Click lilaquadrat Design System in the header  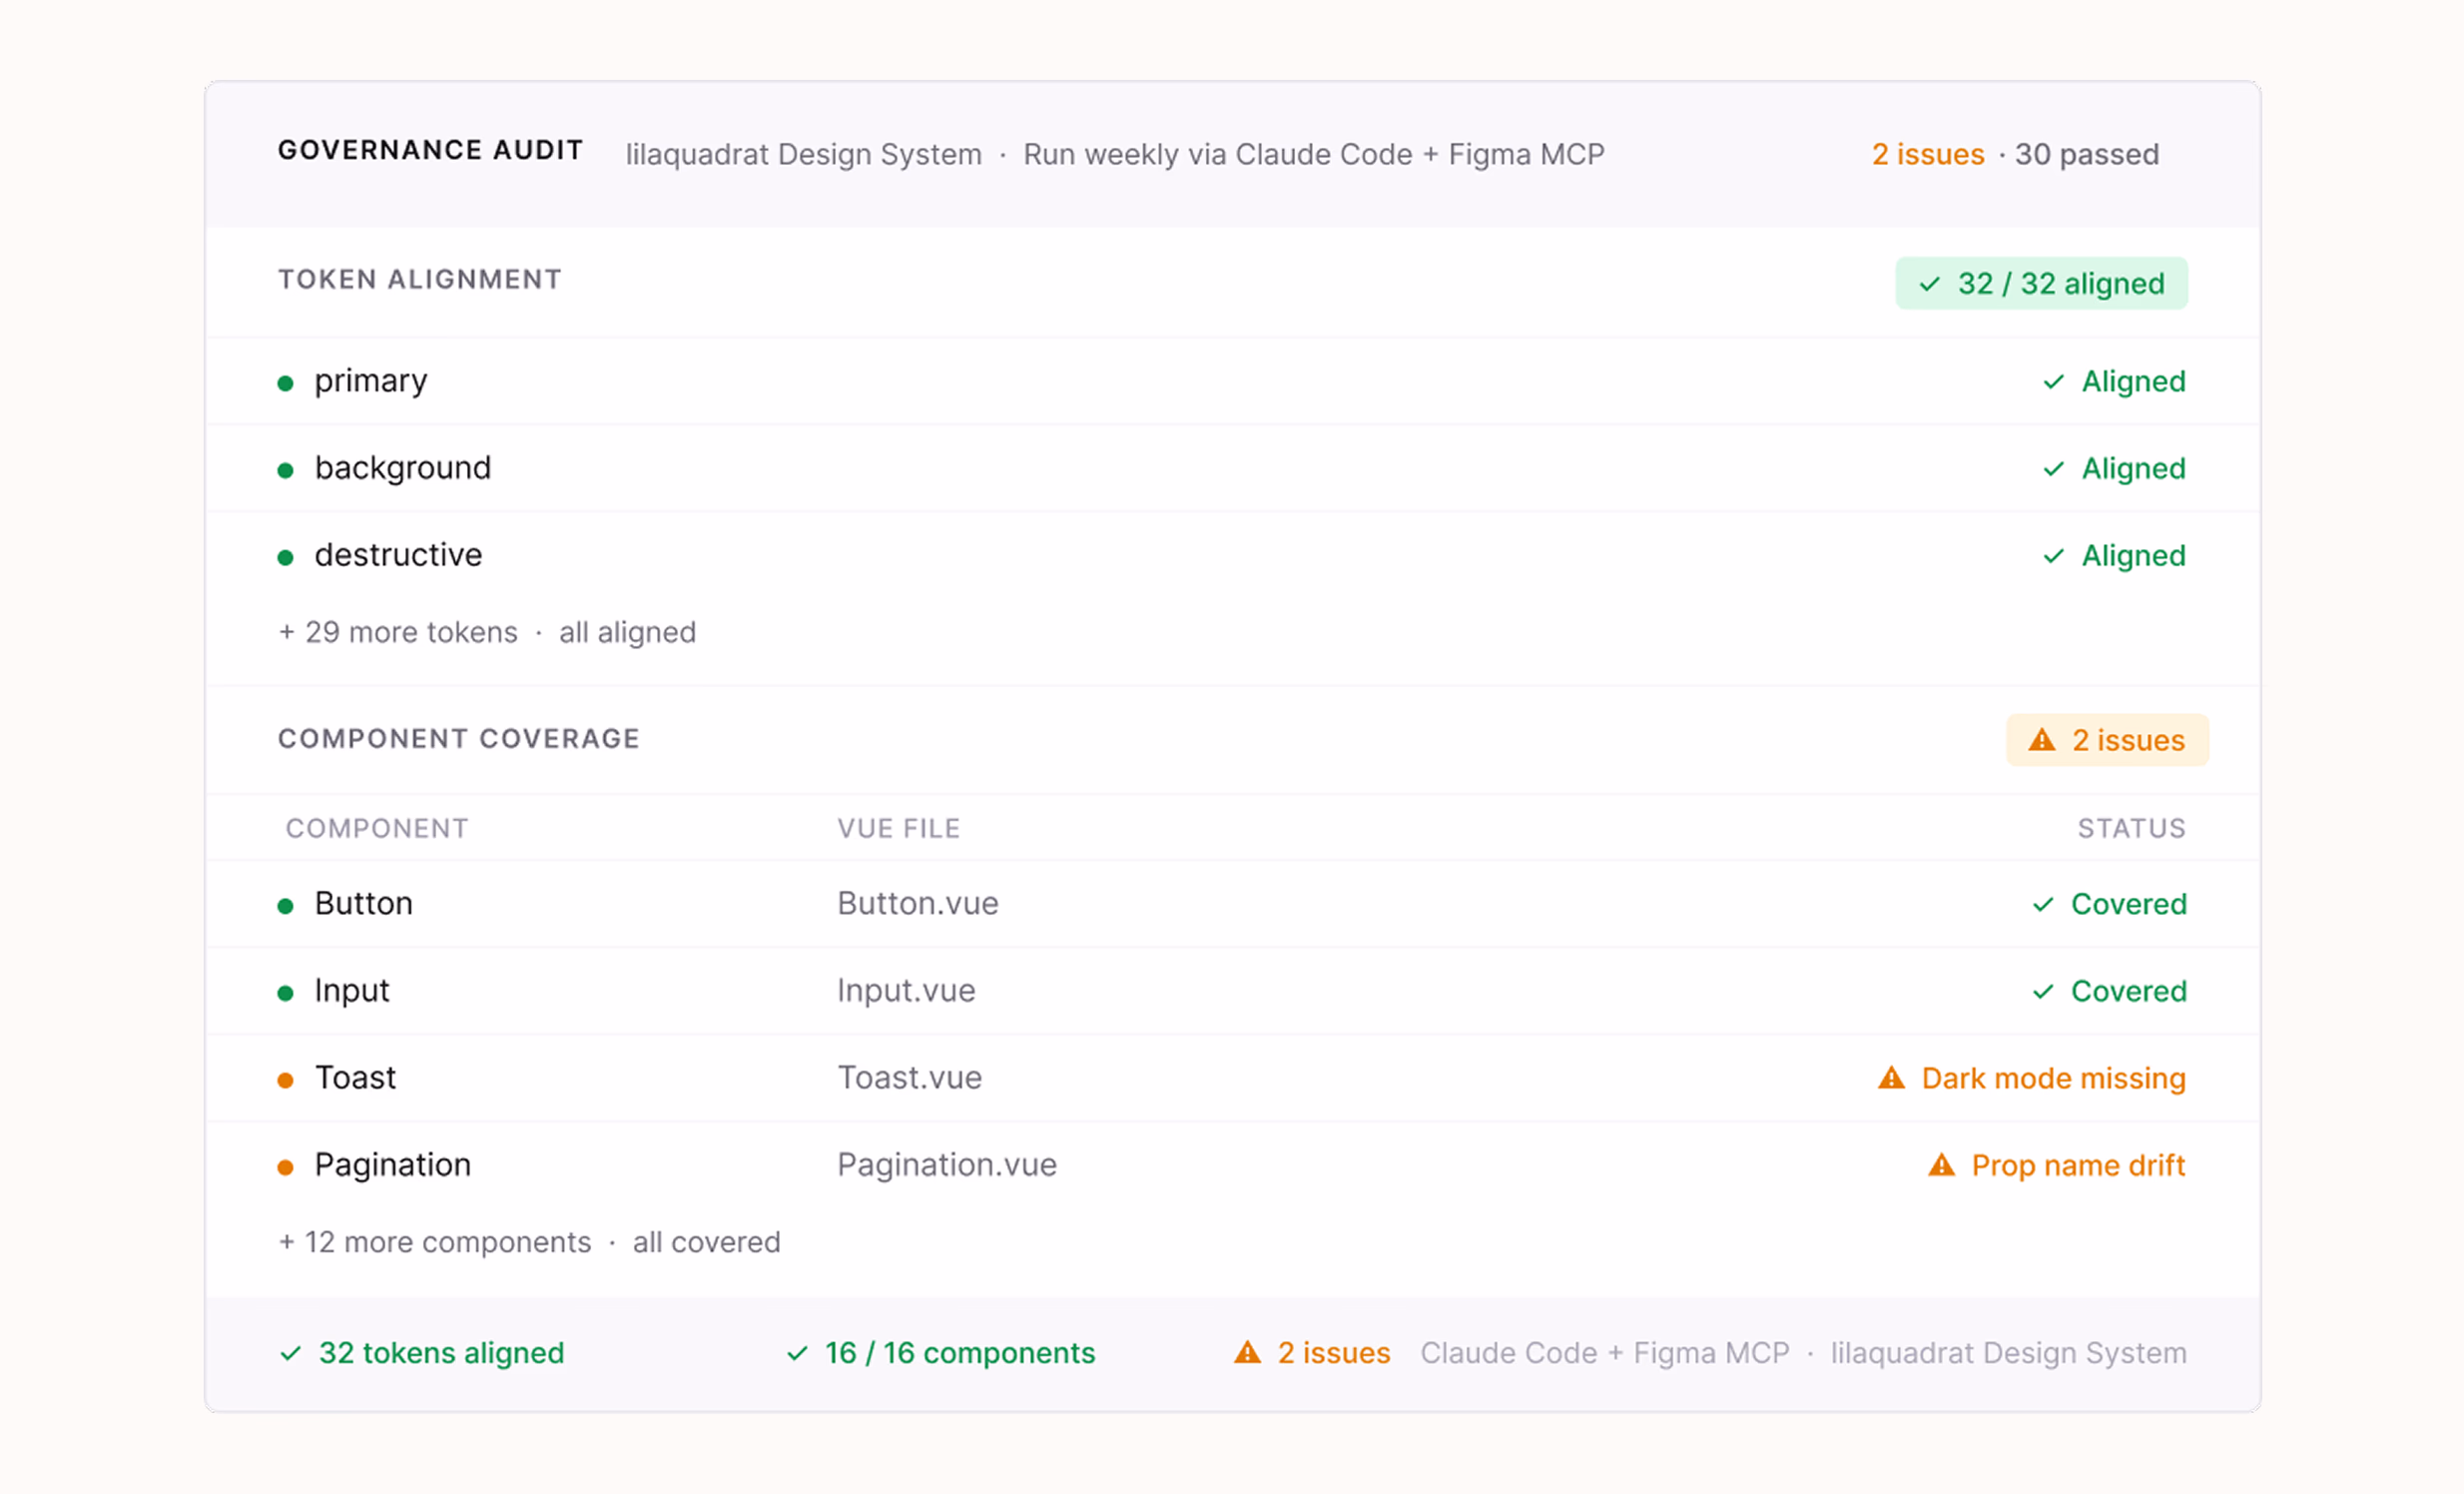803,155
